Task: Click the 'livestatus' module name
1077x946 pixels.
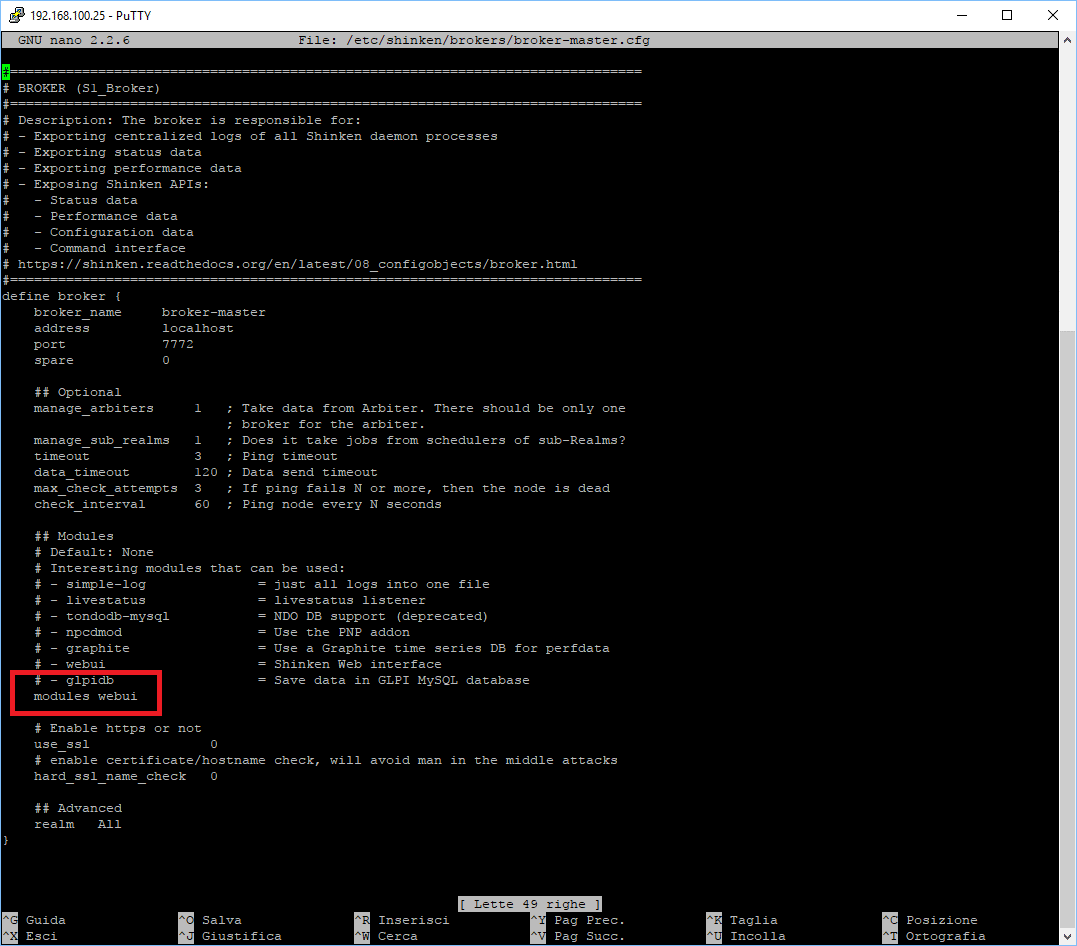Action: click(x=106, y=600)
